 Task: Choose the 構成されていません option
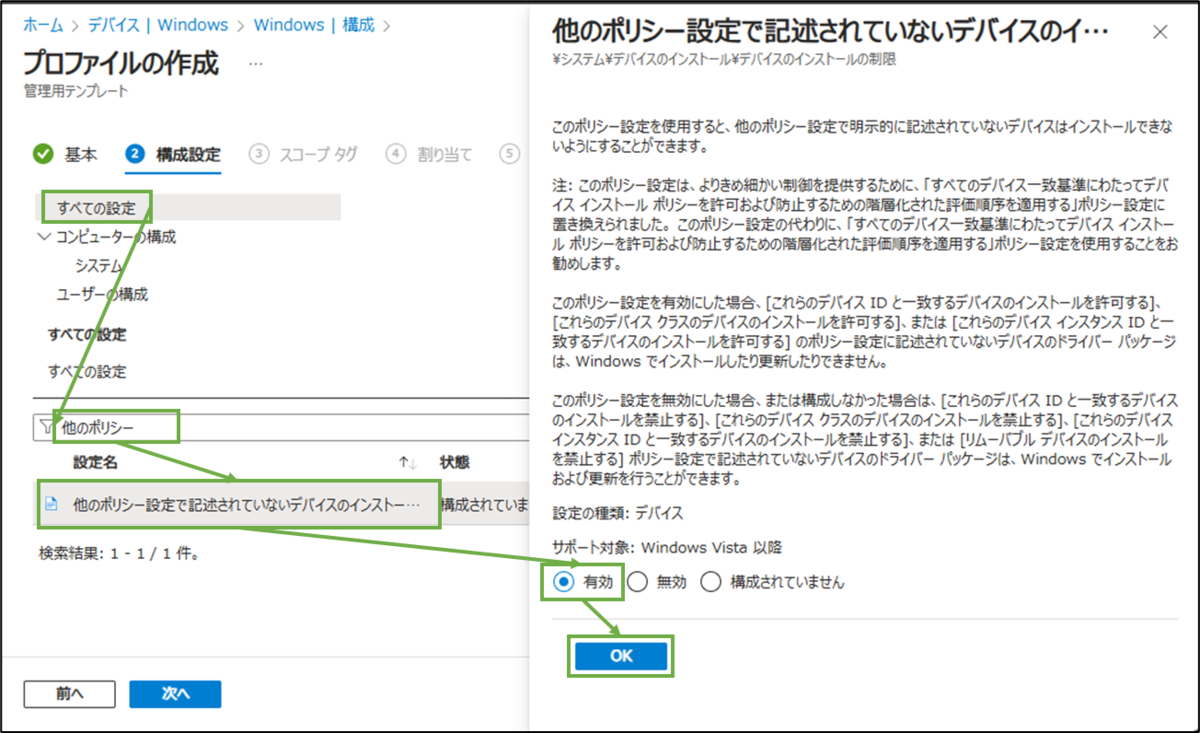coord(711,581)
